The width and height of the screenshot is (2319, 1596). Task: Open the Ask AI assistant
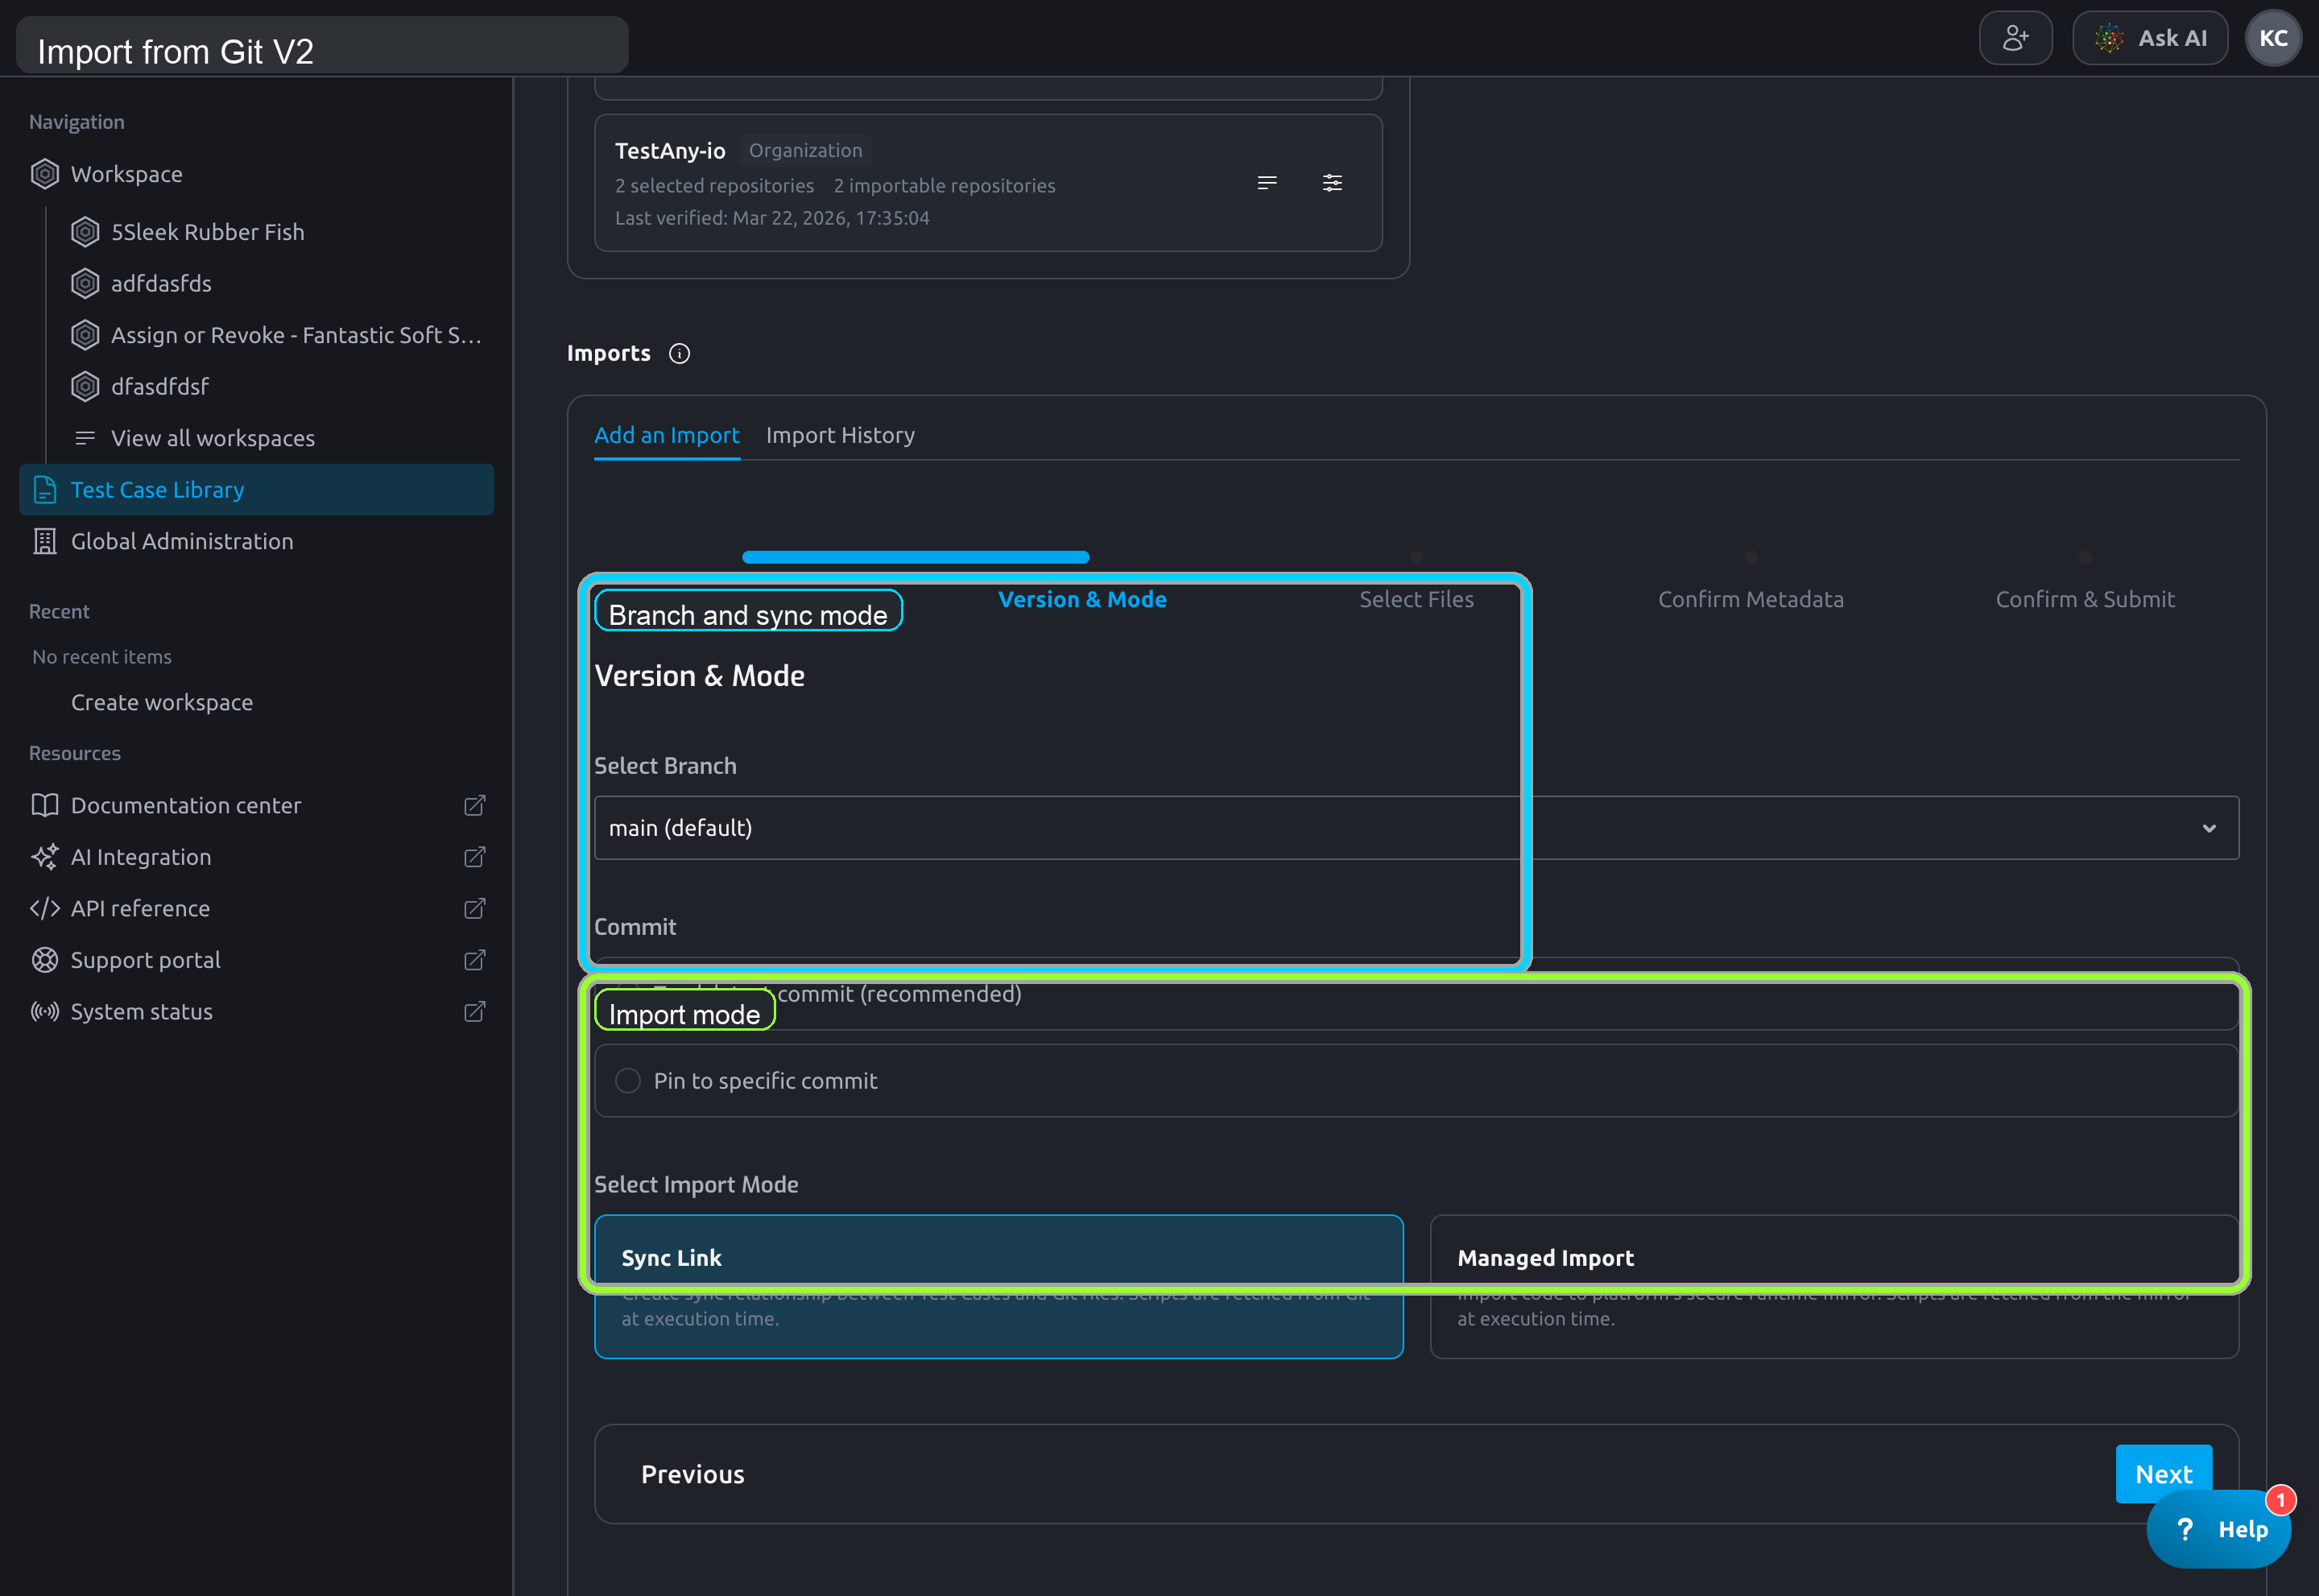click(2149, 38)
